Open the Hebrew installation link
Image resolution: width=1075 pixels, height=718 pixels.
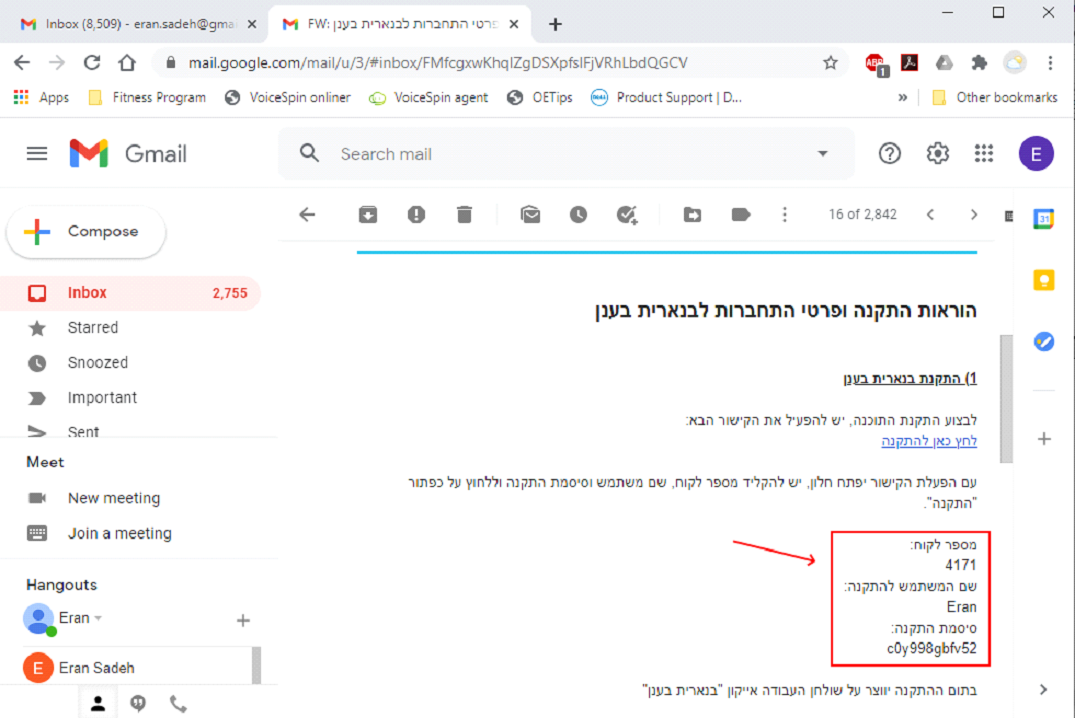(928, 441)
